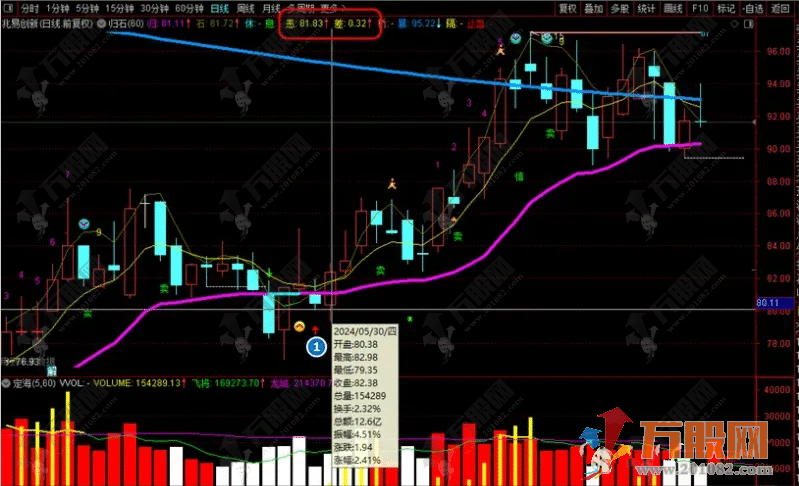
Task: Select the 15分钟 period tab
Action: pyautogui.click(x=120, y=9)
